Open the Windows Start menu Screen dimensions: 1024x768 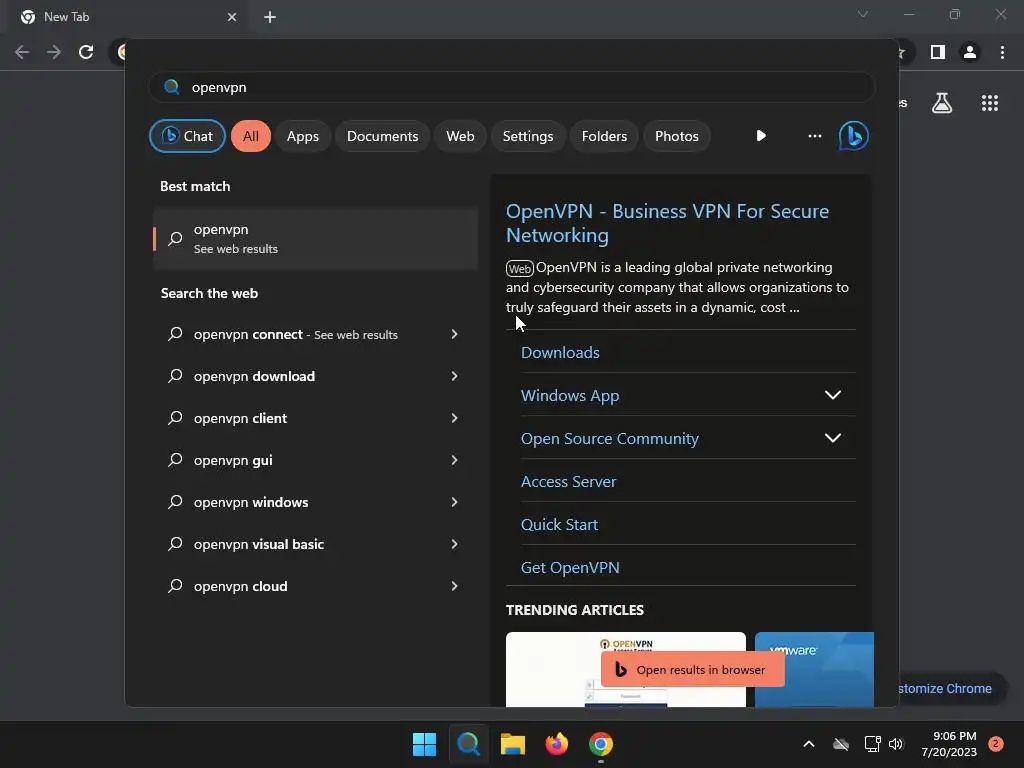[x=424, y=744]
